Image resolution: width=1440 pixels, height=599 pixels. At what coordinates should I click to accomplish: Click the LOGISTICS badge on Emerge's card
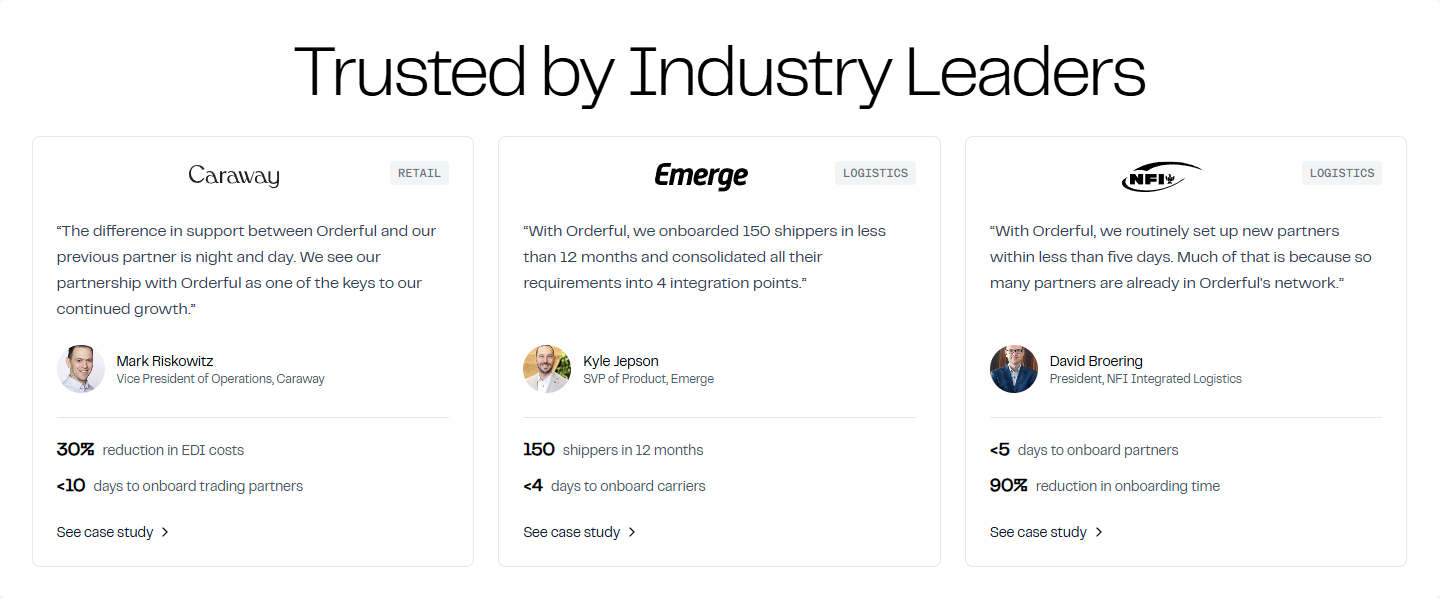(875, 172)
